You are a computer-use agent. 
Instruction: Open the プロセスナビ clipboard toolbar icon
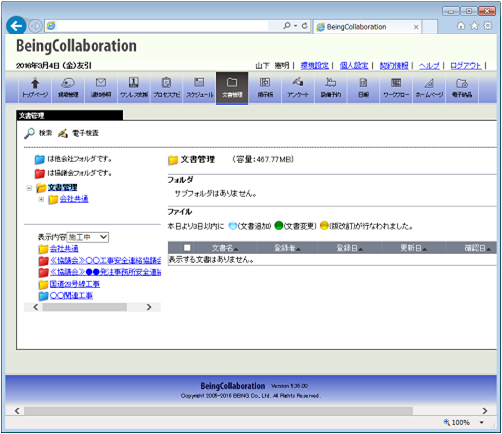(166, 87)
